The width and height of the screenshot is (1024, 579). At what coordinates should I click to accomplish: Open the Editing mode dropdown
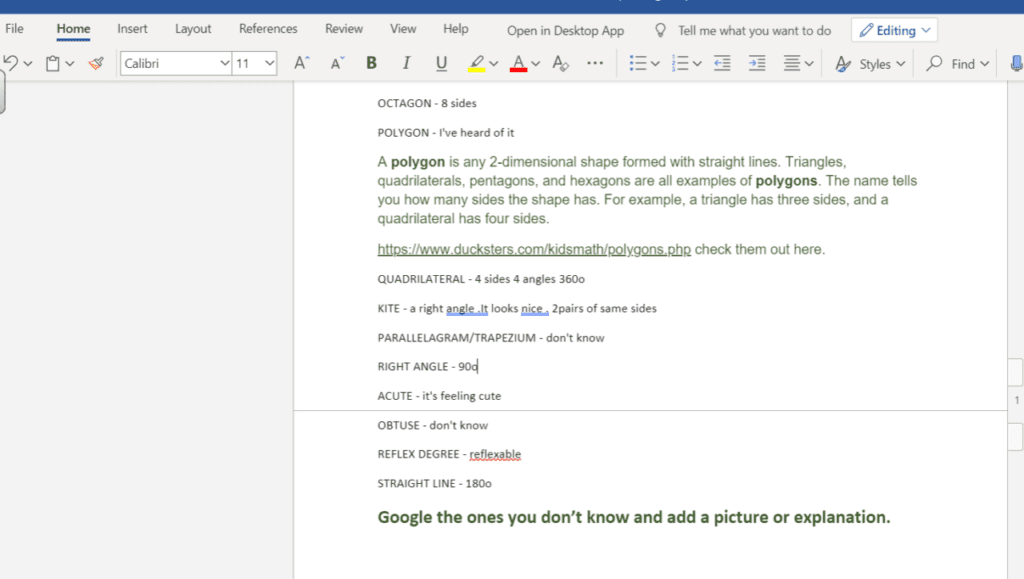tap(894, 31)
